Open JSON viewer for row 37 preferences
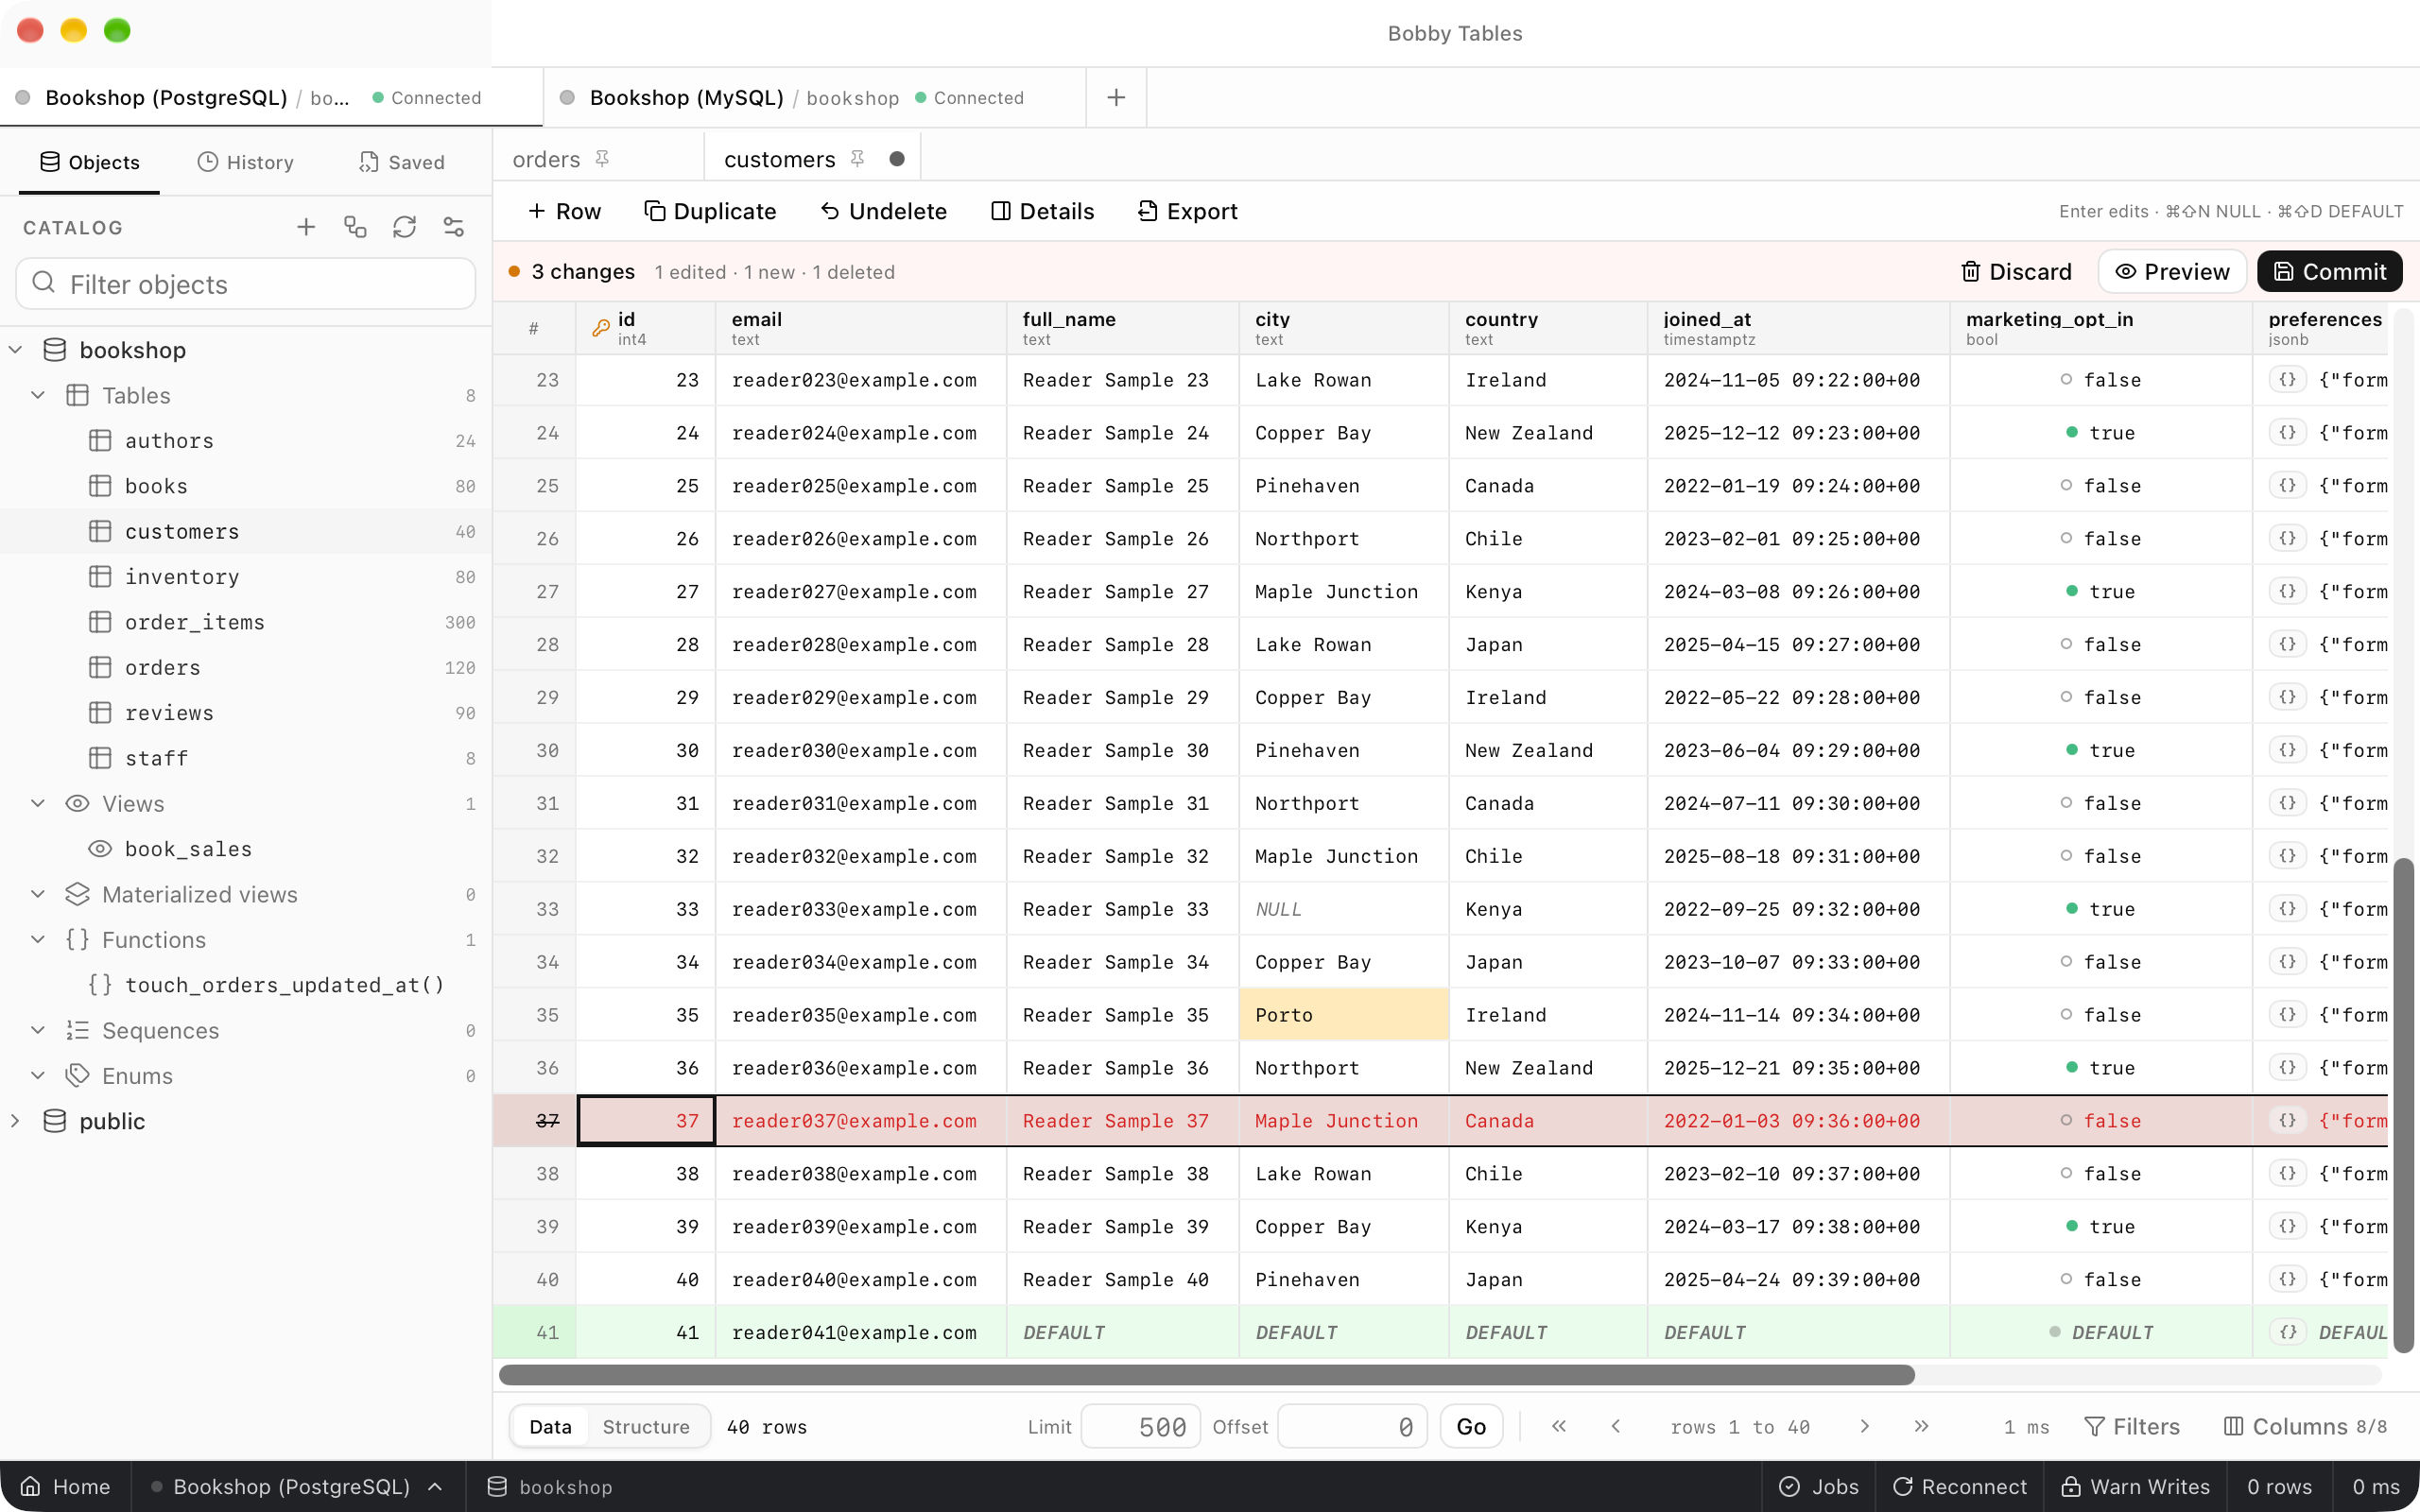This screenshot has width=2420, height=1512. tap(2287, 1121)
